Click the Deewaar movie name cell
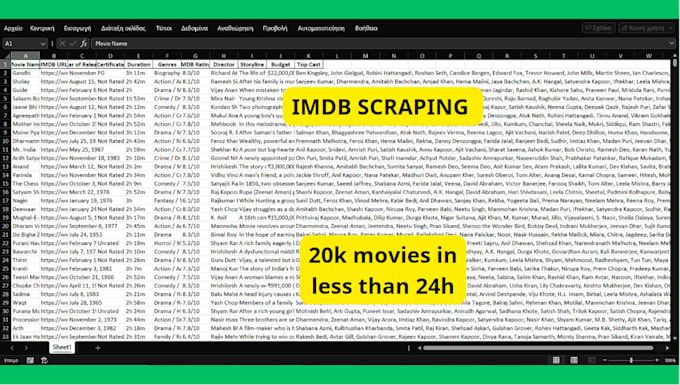This screenshot has height=385, width=680. pyautogui.click(x=25, y=209)
